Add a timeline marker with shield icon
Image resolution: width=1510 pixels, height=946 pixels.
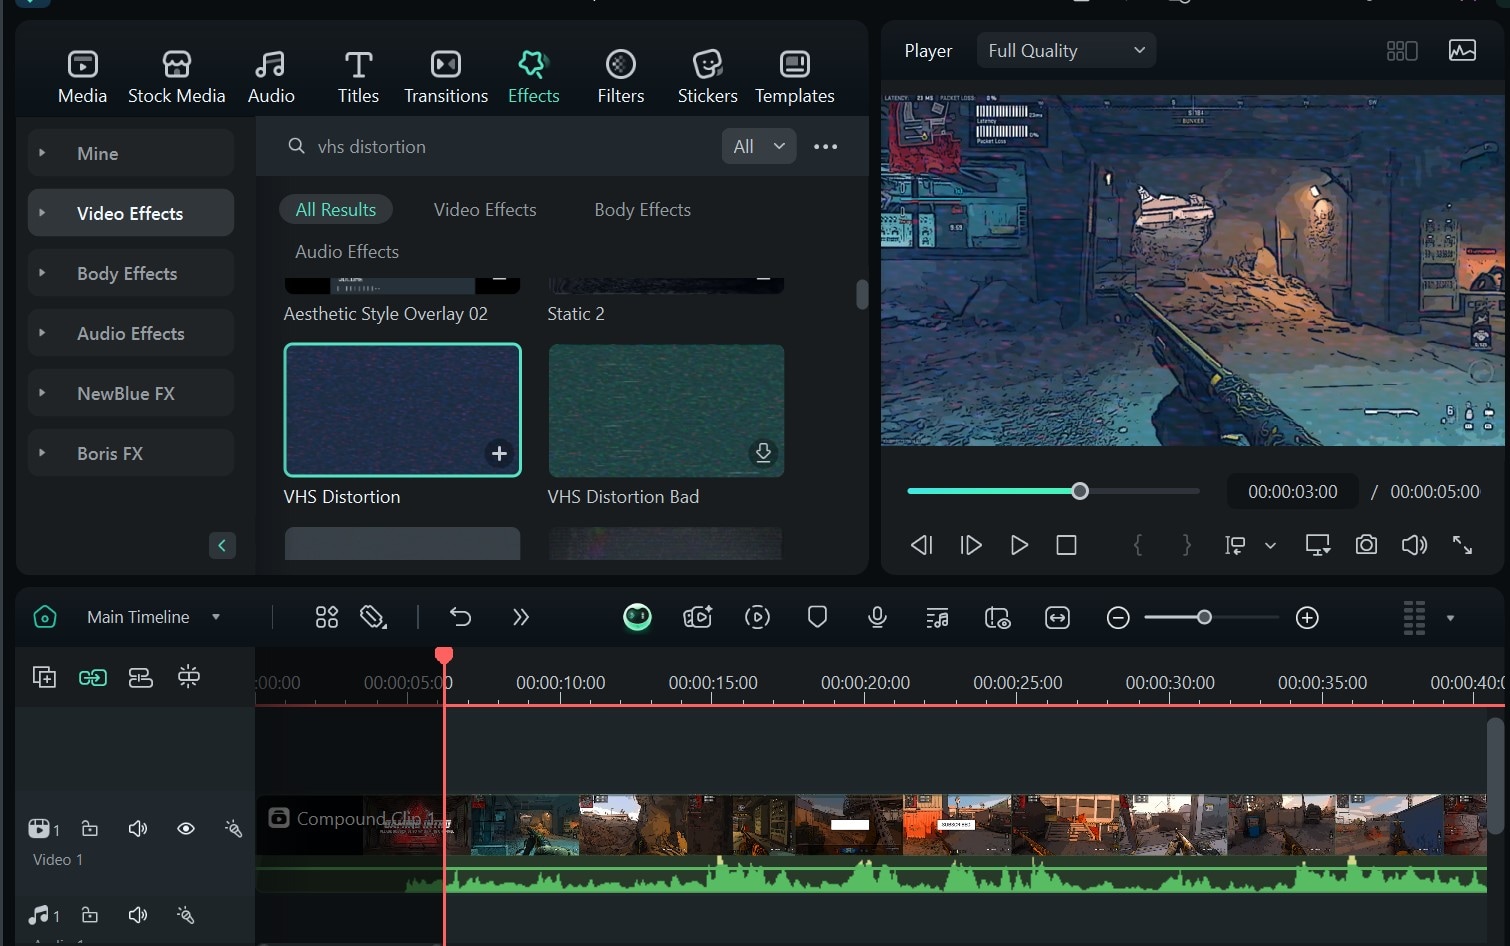tap(817, 617)
